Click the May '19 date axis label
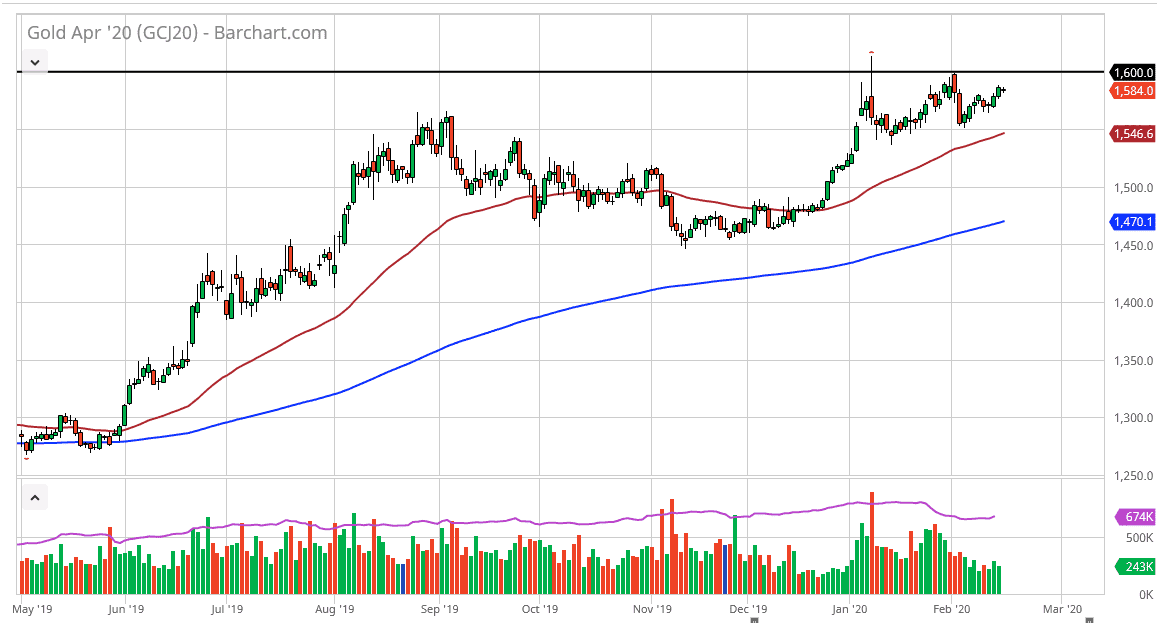This screenshot has width=1160, height=623. (x=33, y=609)
